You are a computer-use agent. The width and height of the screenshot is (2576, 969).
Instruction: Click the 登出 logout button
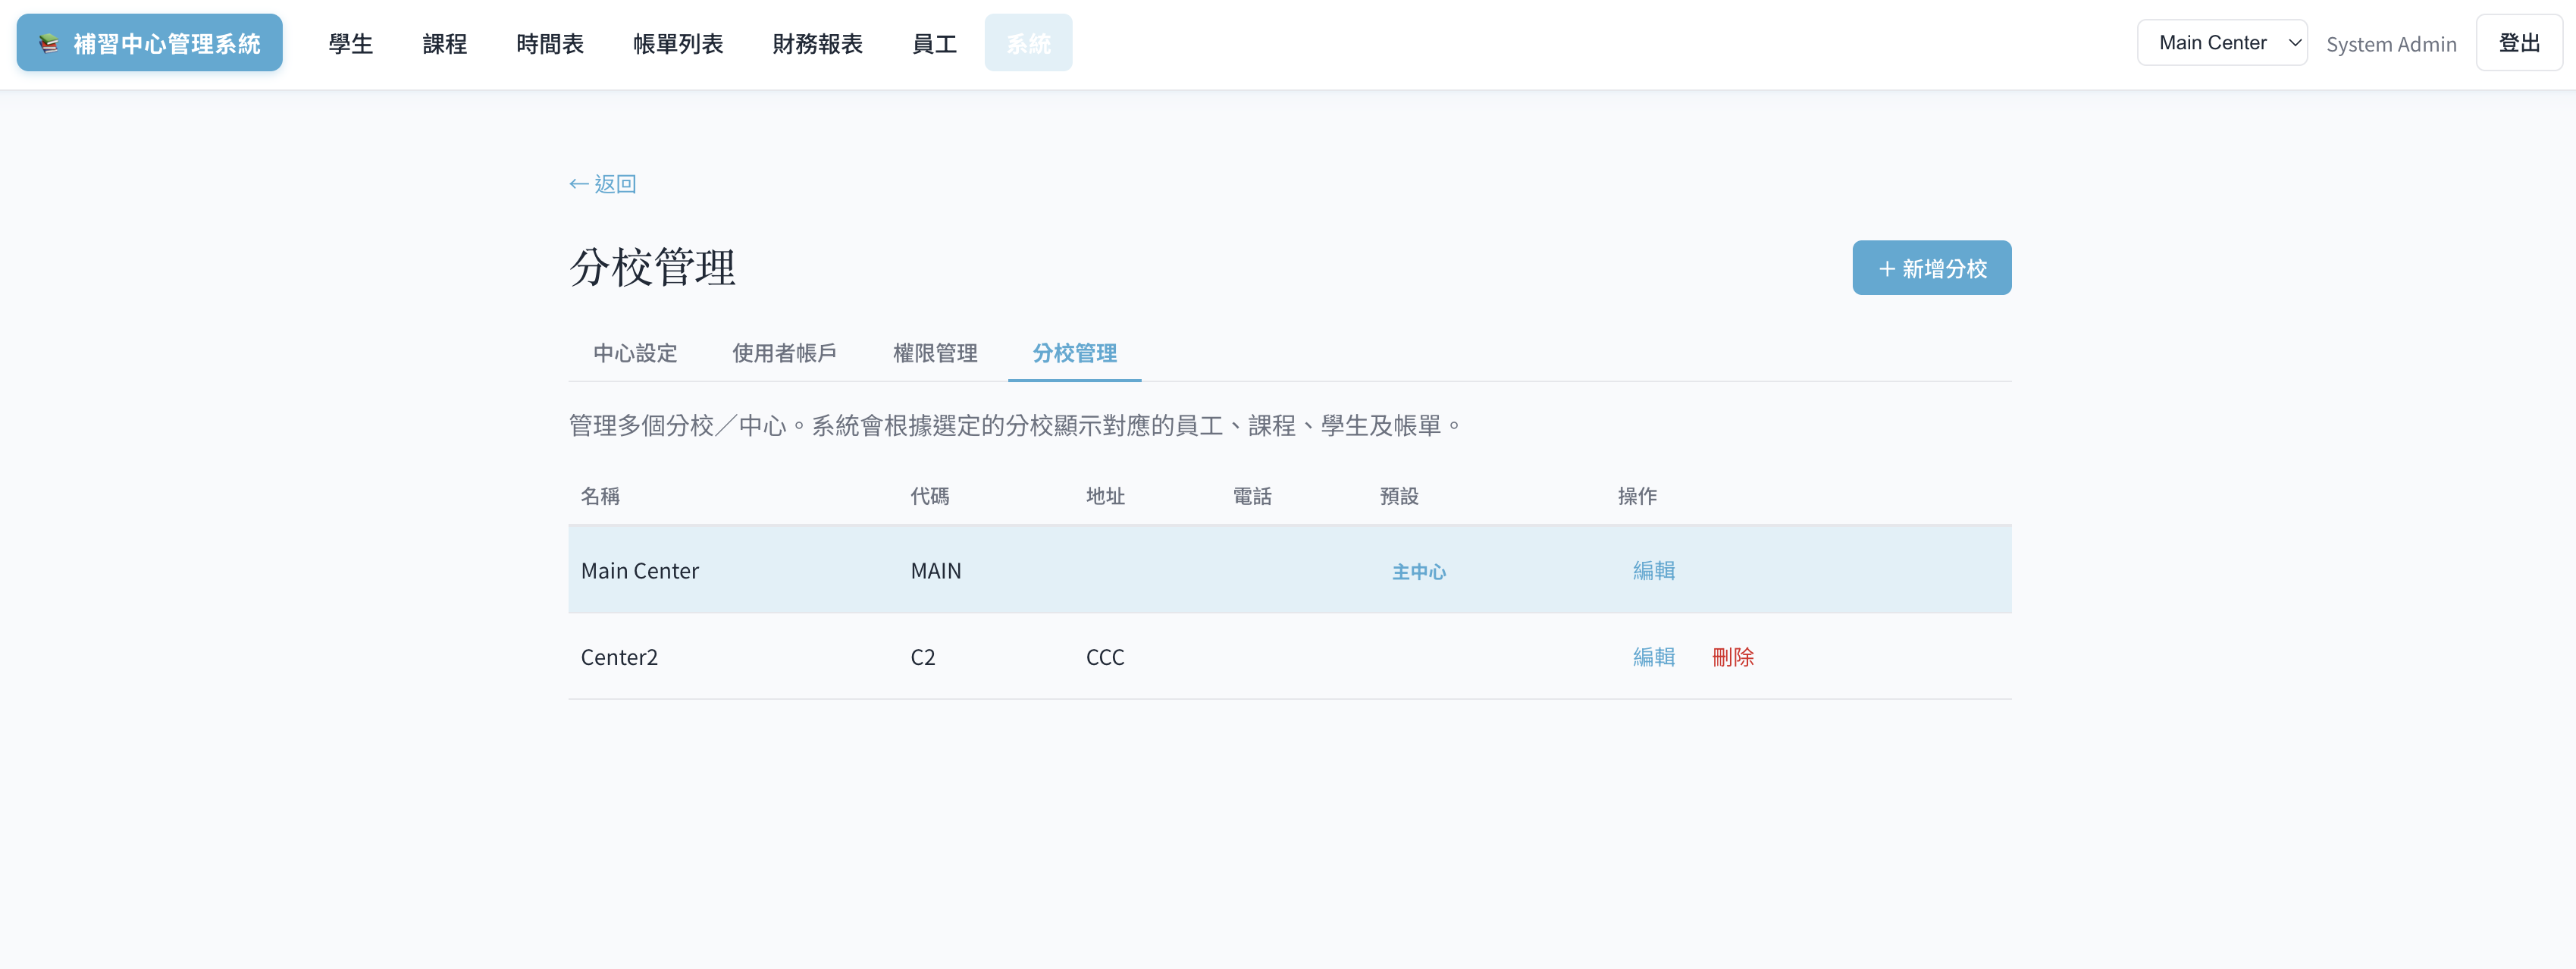2519,43
